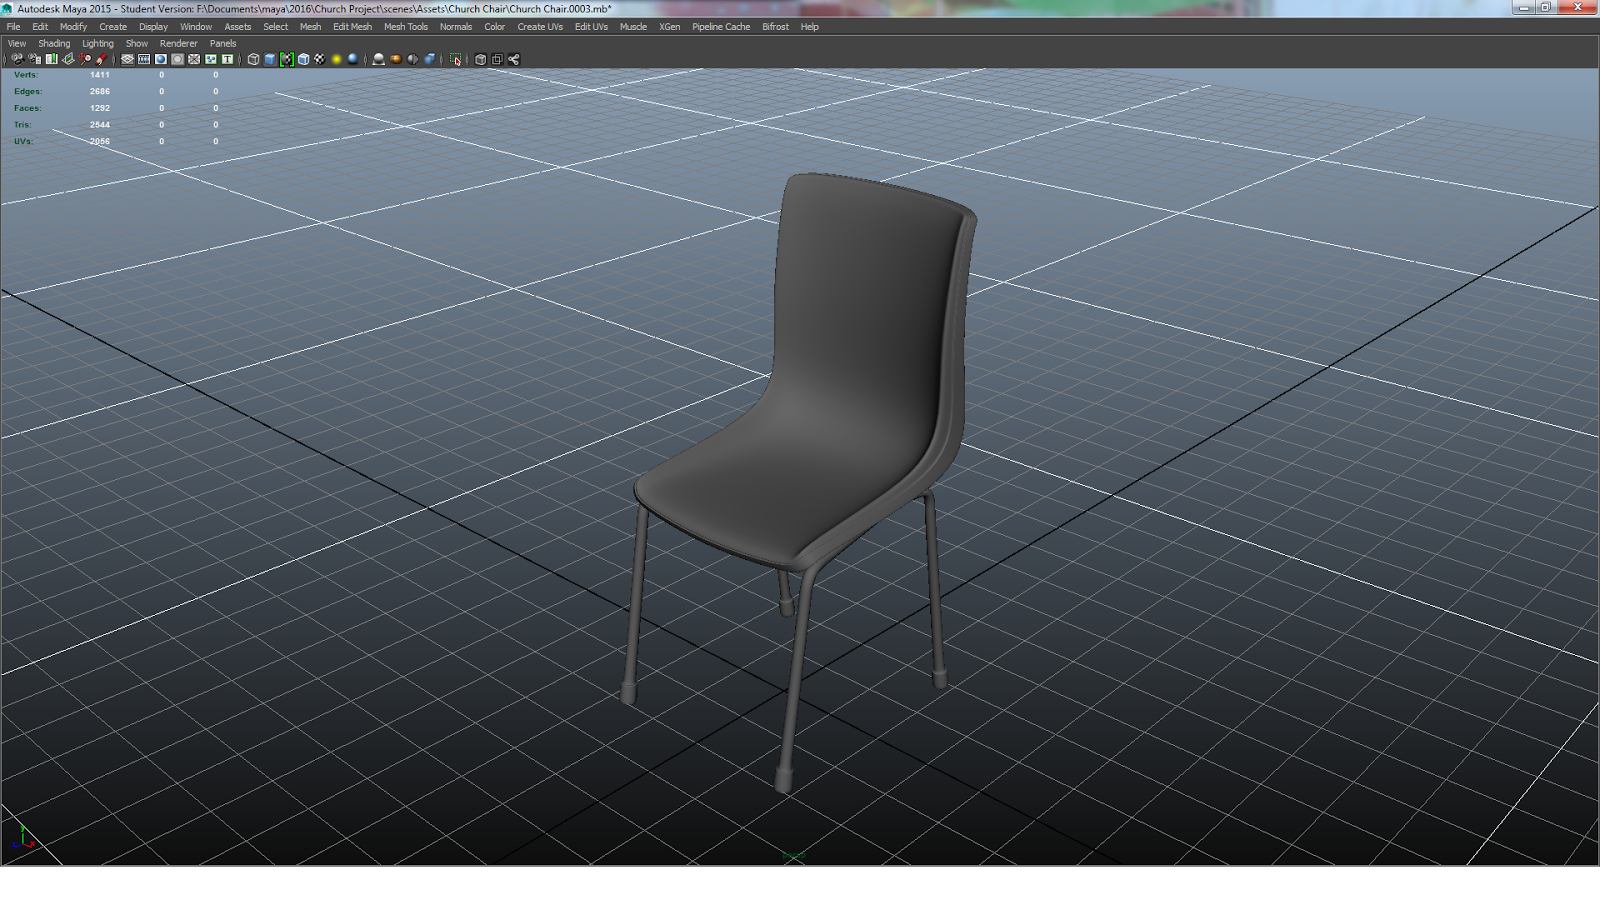
Task: Open the Select menu
Action: (x=276, y=27)
